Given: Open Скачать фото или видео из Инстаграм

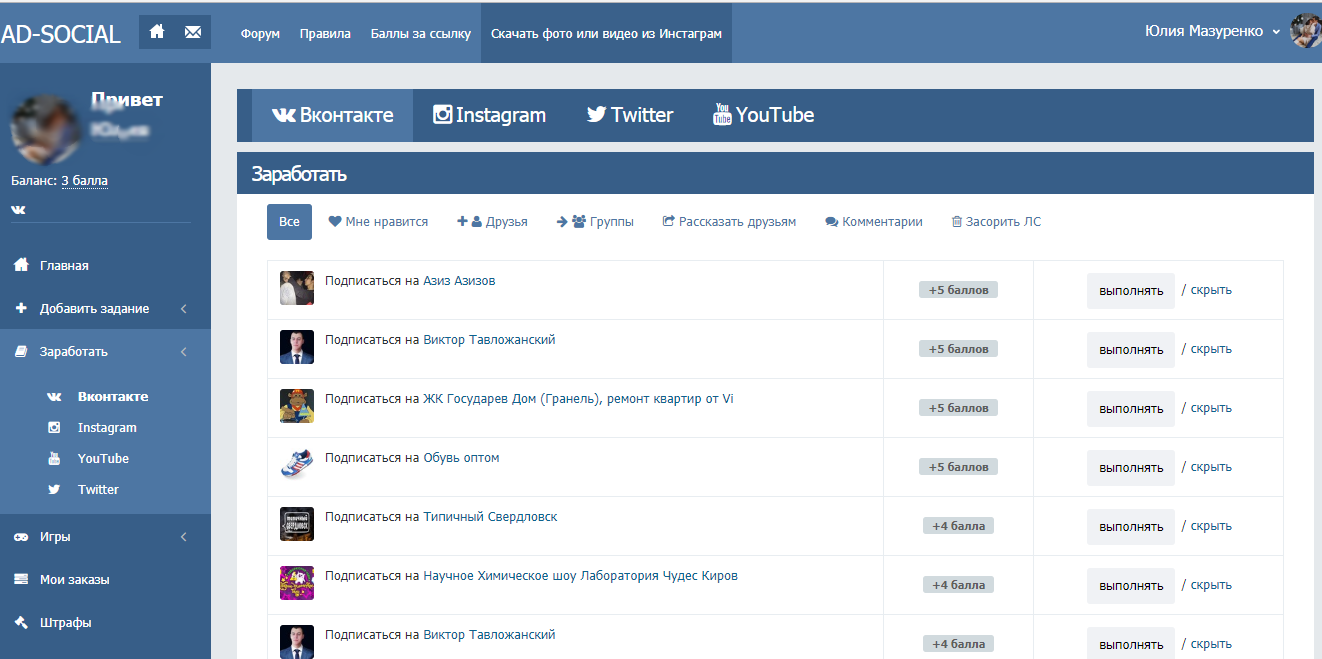Looking at the screenshot, I should click(x=606, y=33).
